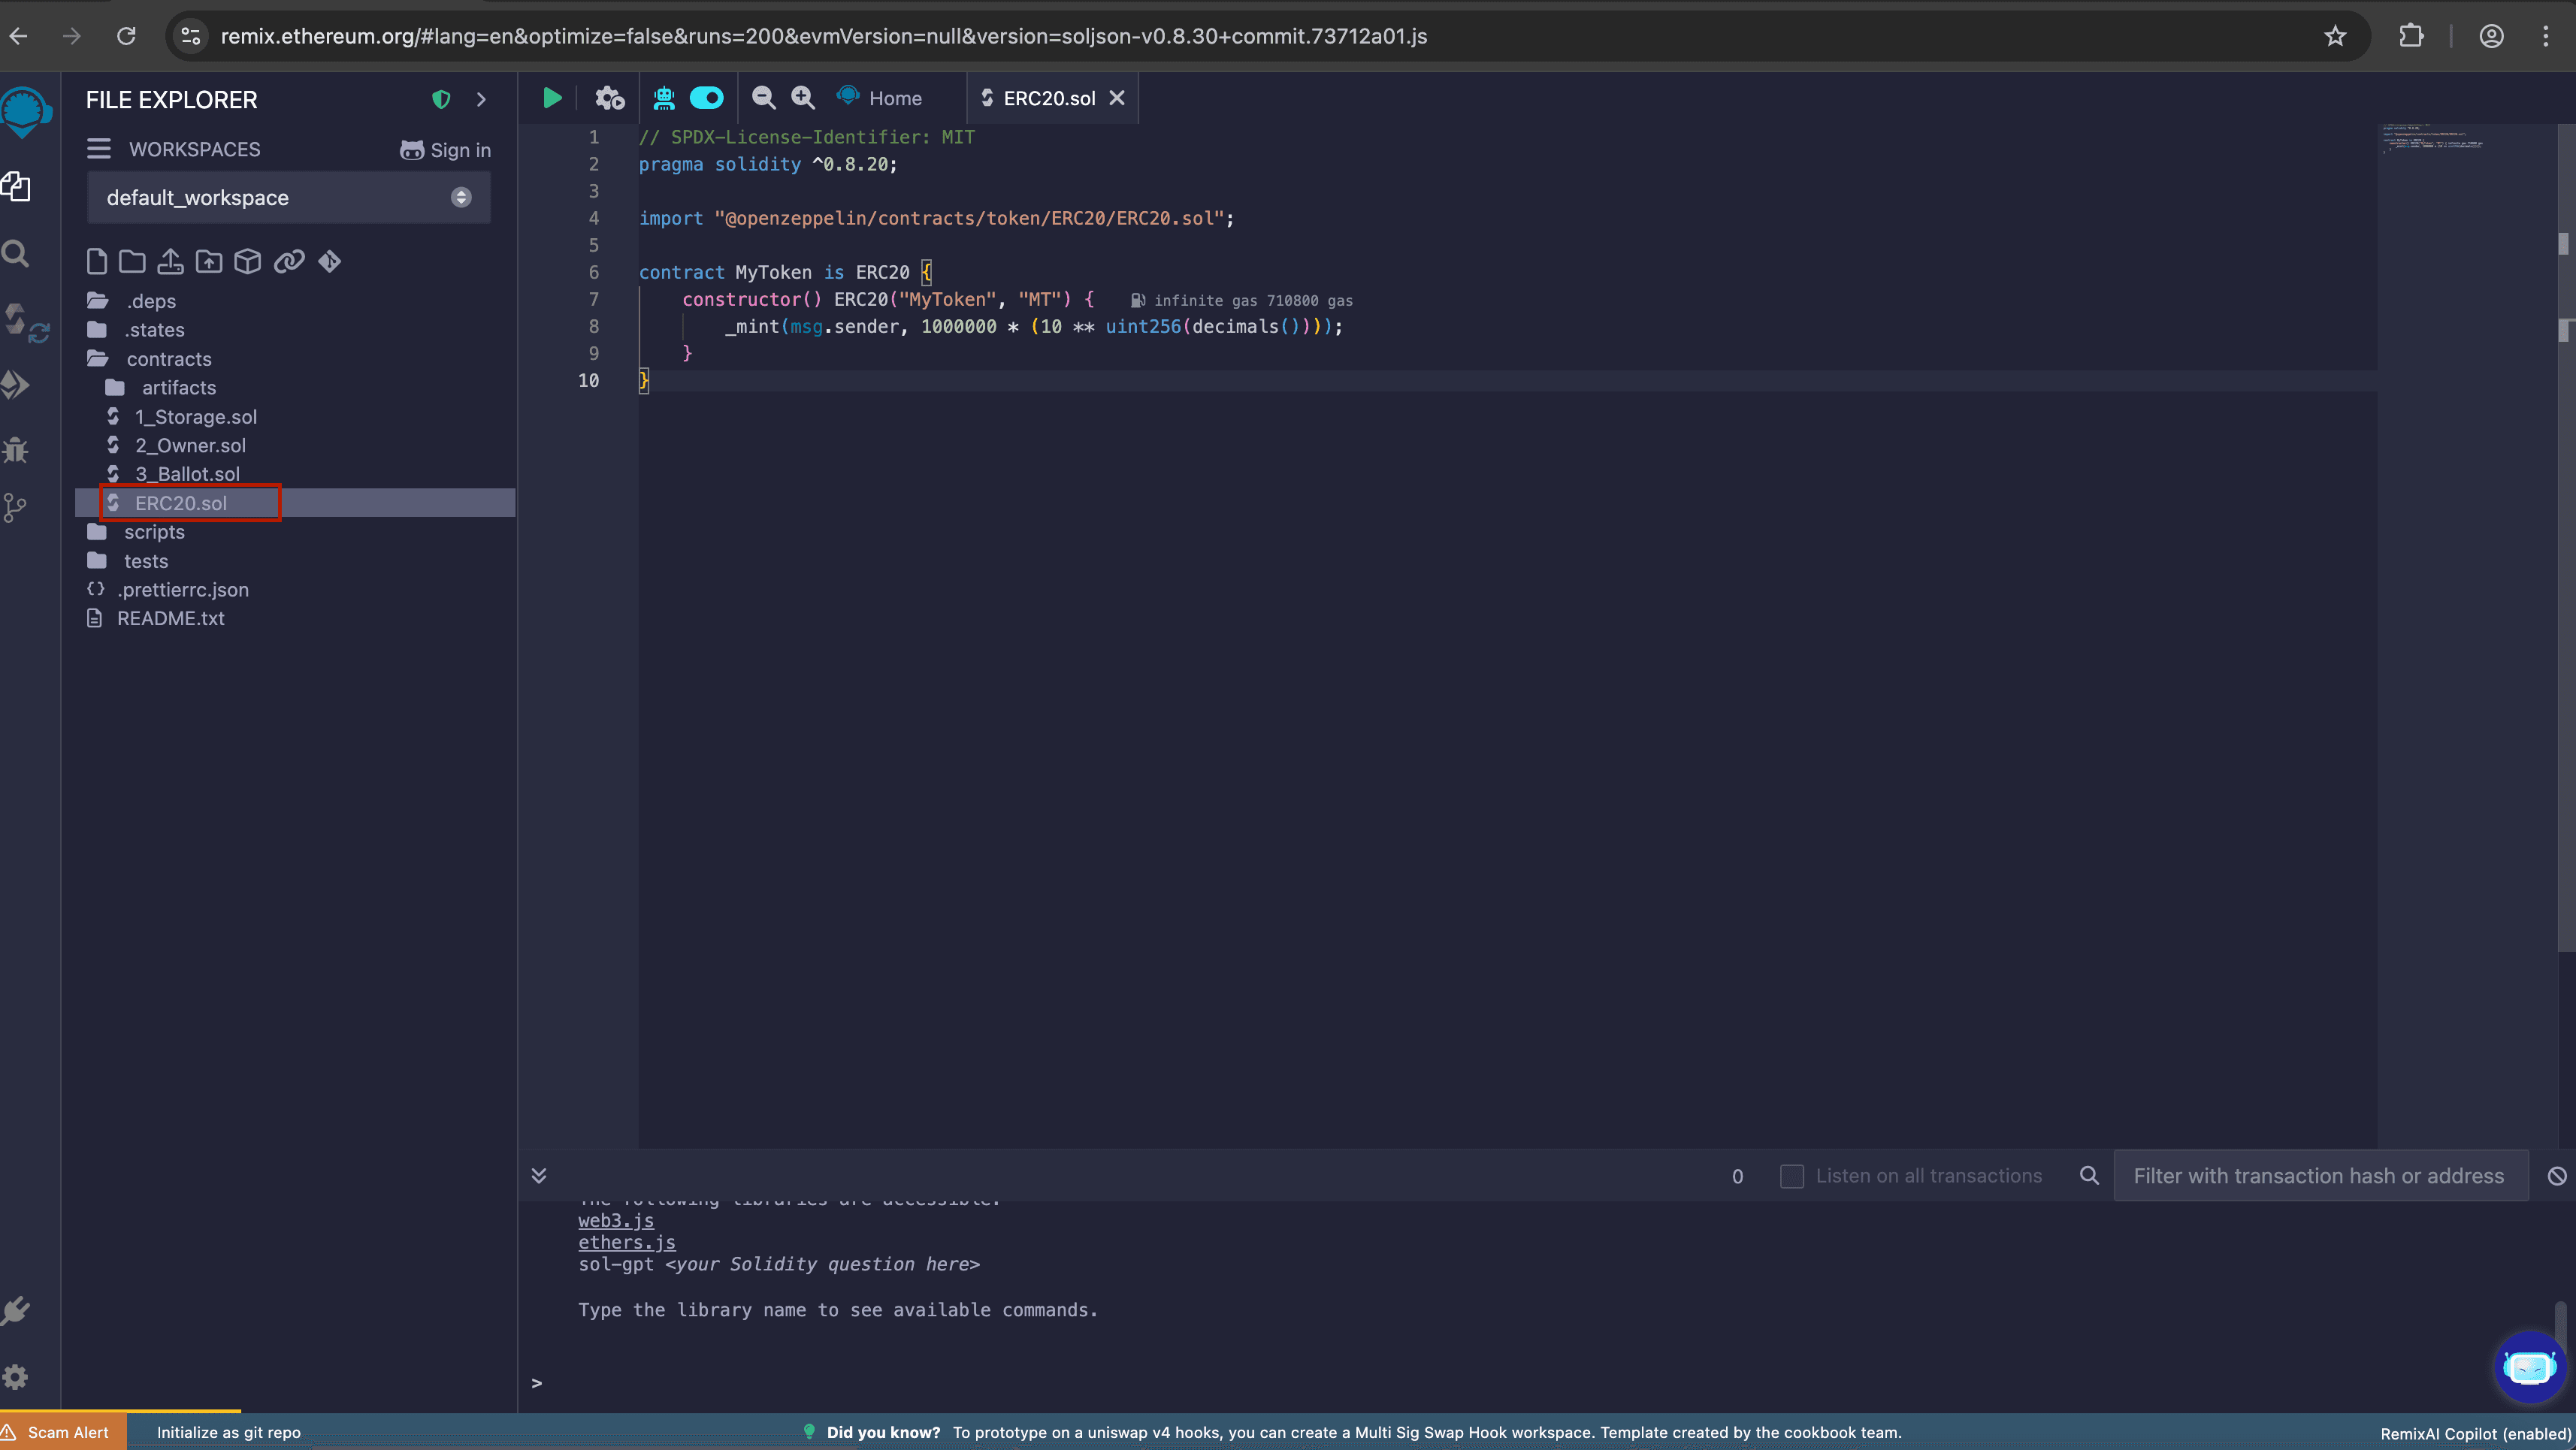Open the Git source control sidebar icon

tap(15, 508)
